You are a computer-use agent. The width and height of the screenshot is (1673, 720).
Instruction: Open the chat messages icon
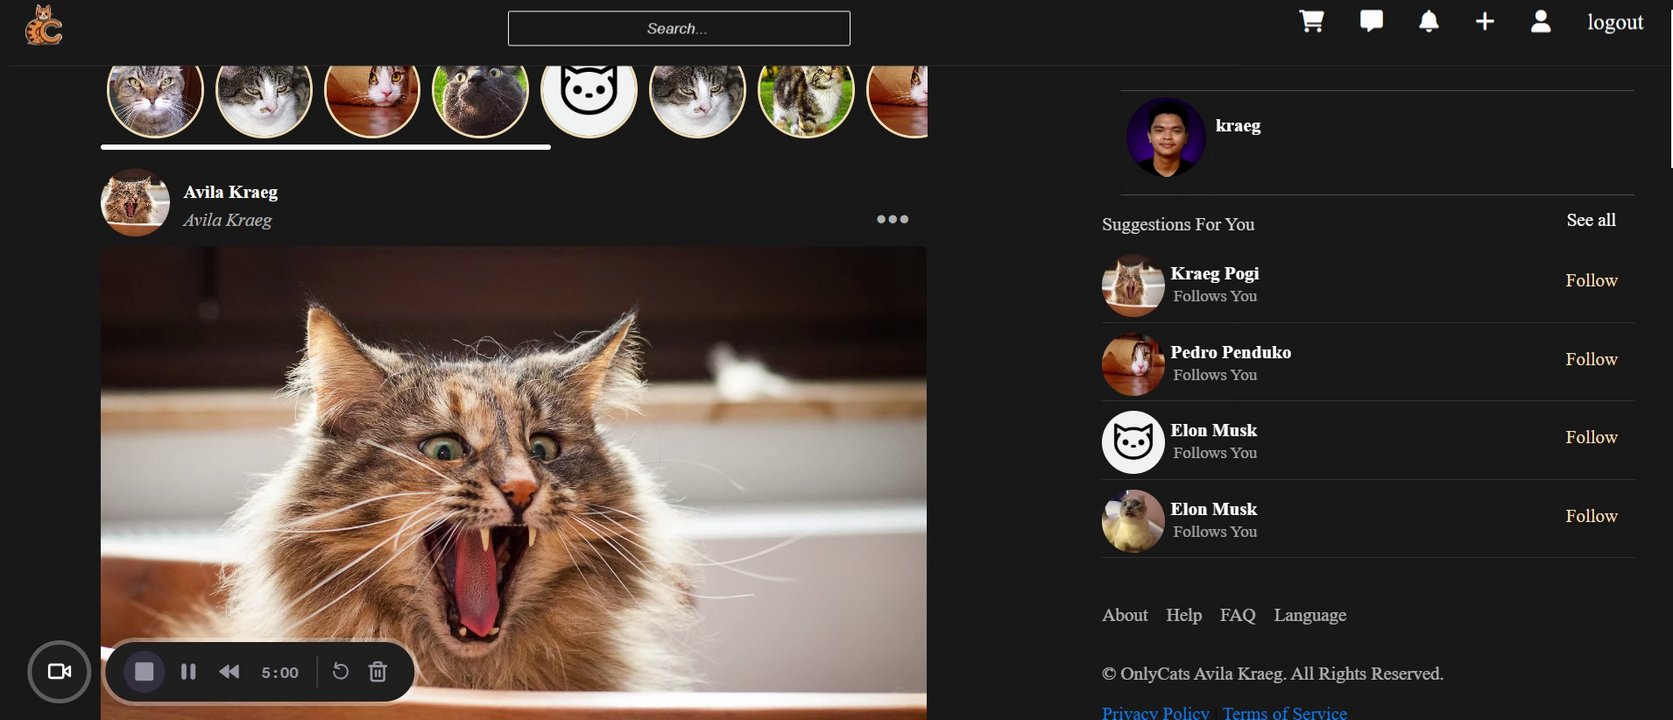pyautogui.click(x=1371, y=21)
